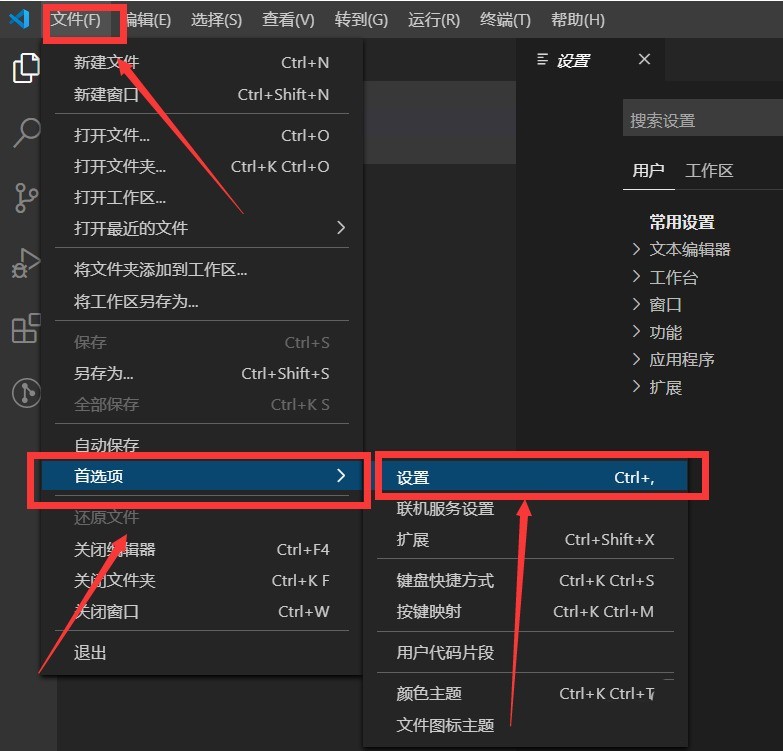The image size is (783, 751).
Task: Close the 设置 tab
Action: coord(644,59)
